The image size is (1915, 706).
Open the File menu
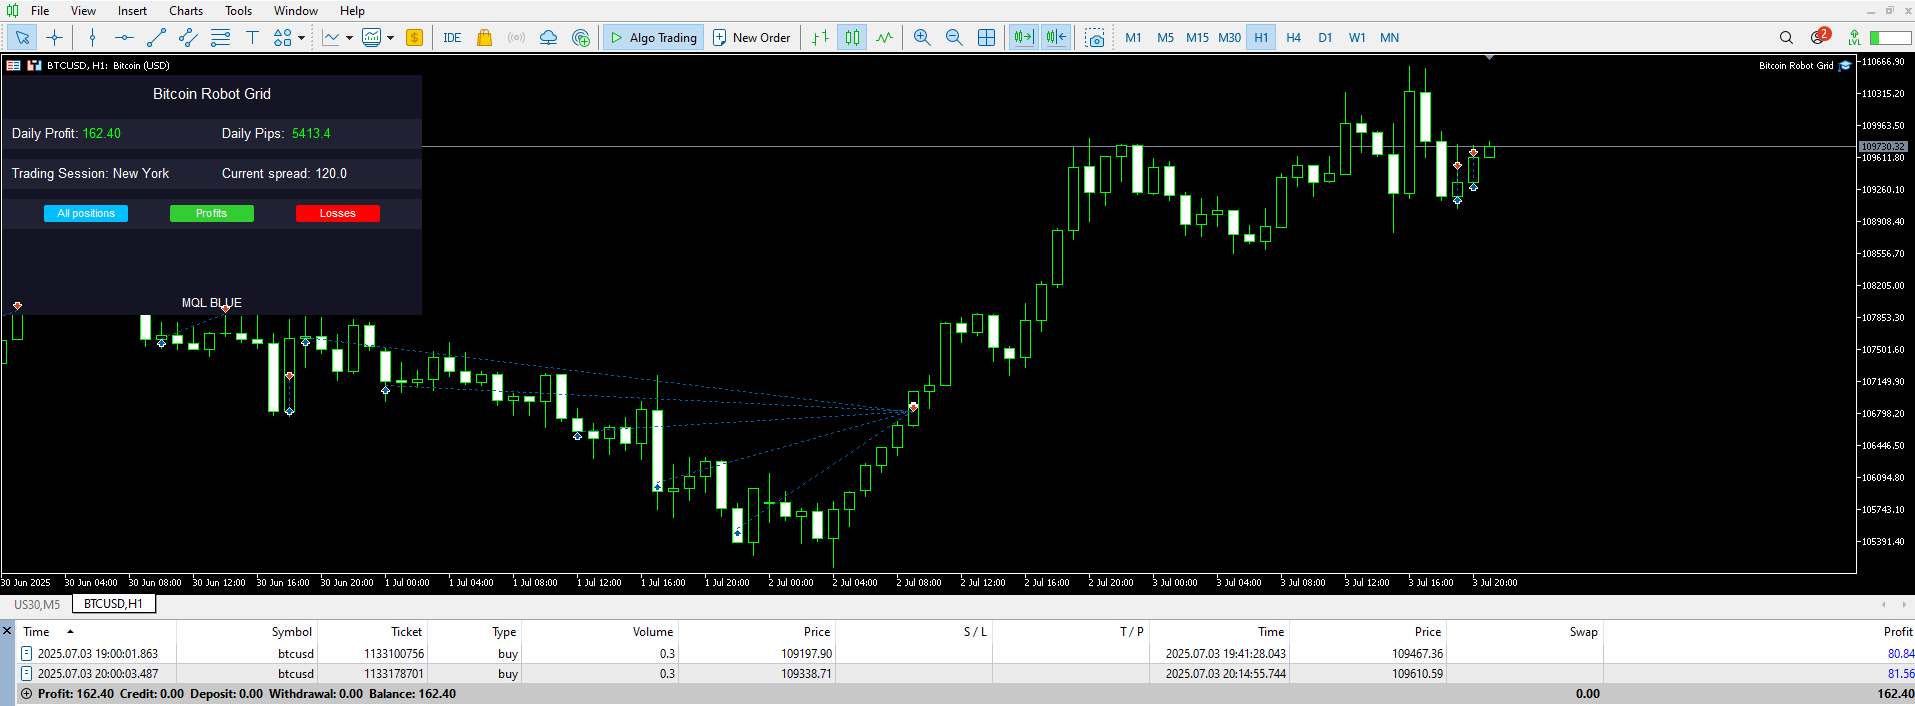click(40, 11)
